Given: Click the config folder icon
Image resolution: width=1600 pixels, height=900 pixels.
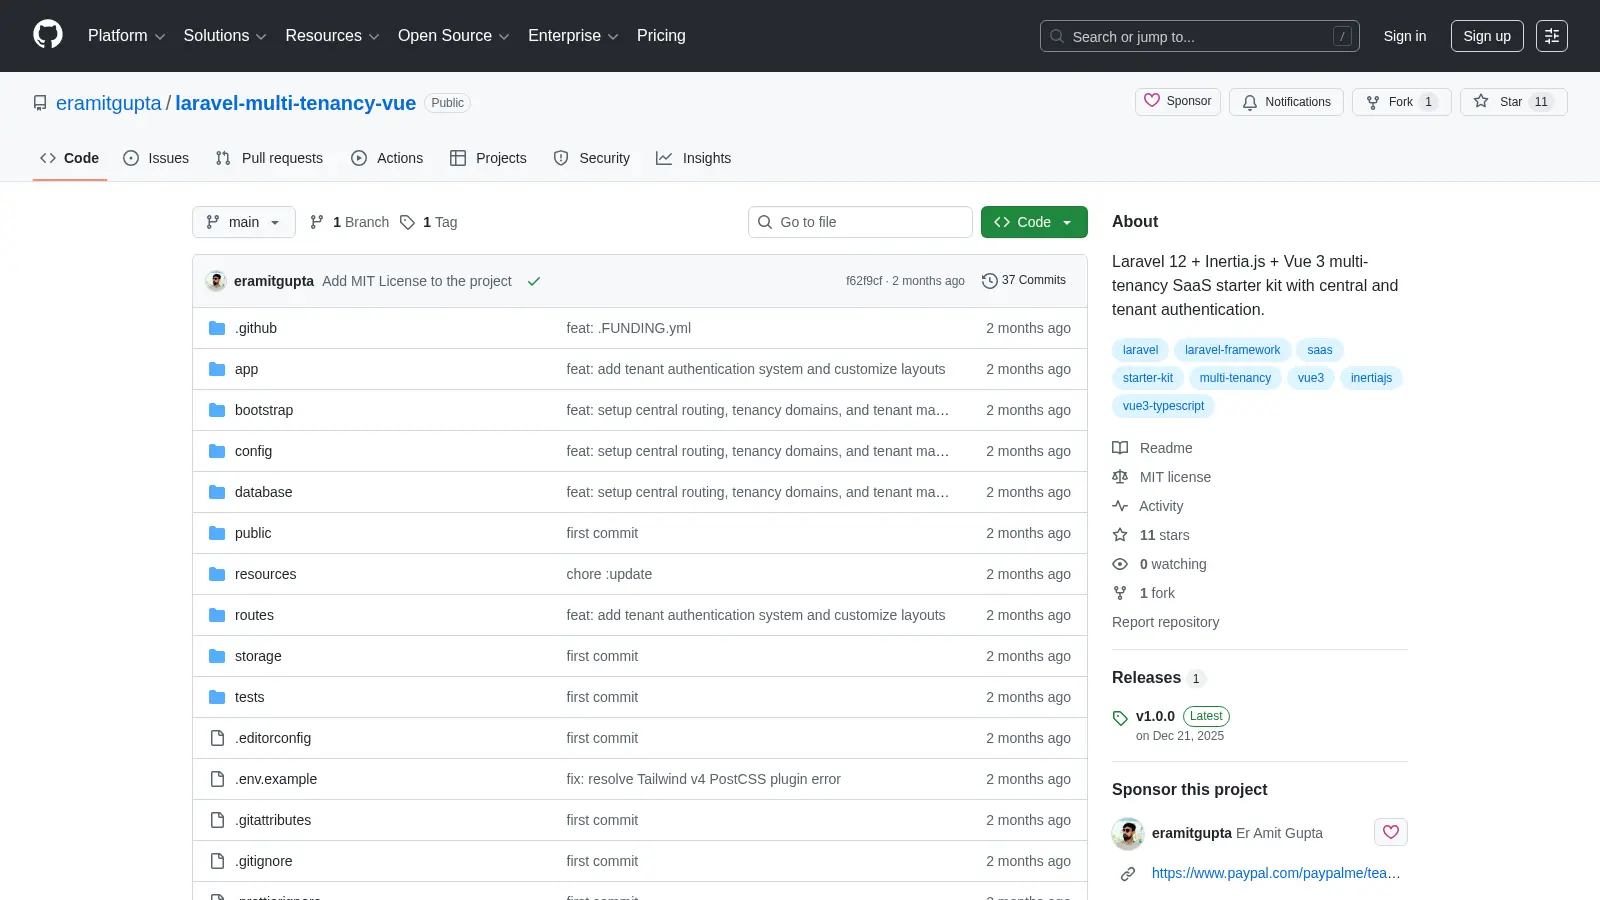Looking at the screenshot, I should (217, 451).
